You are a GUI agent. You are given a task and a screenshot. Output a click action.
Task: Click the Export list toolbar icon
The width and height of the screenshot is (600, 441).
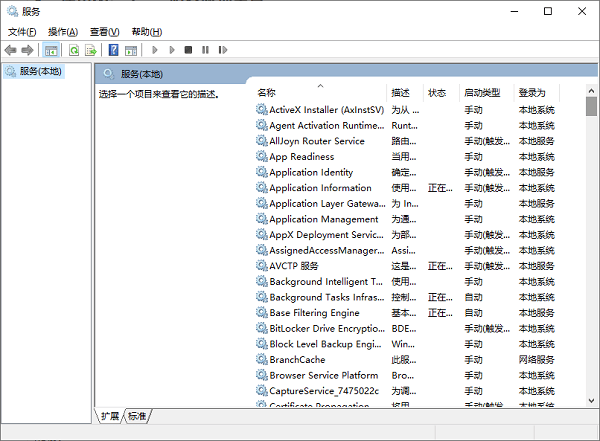(x=91, y=50)
